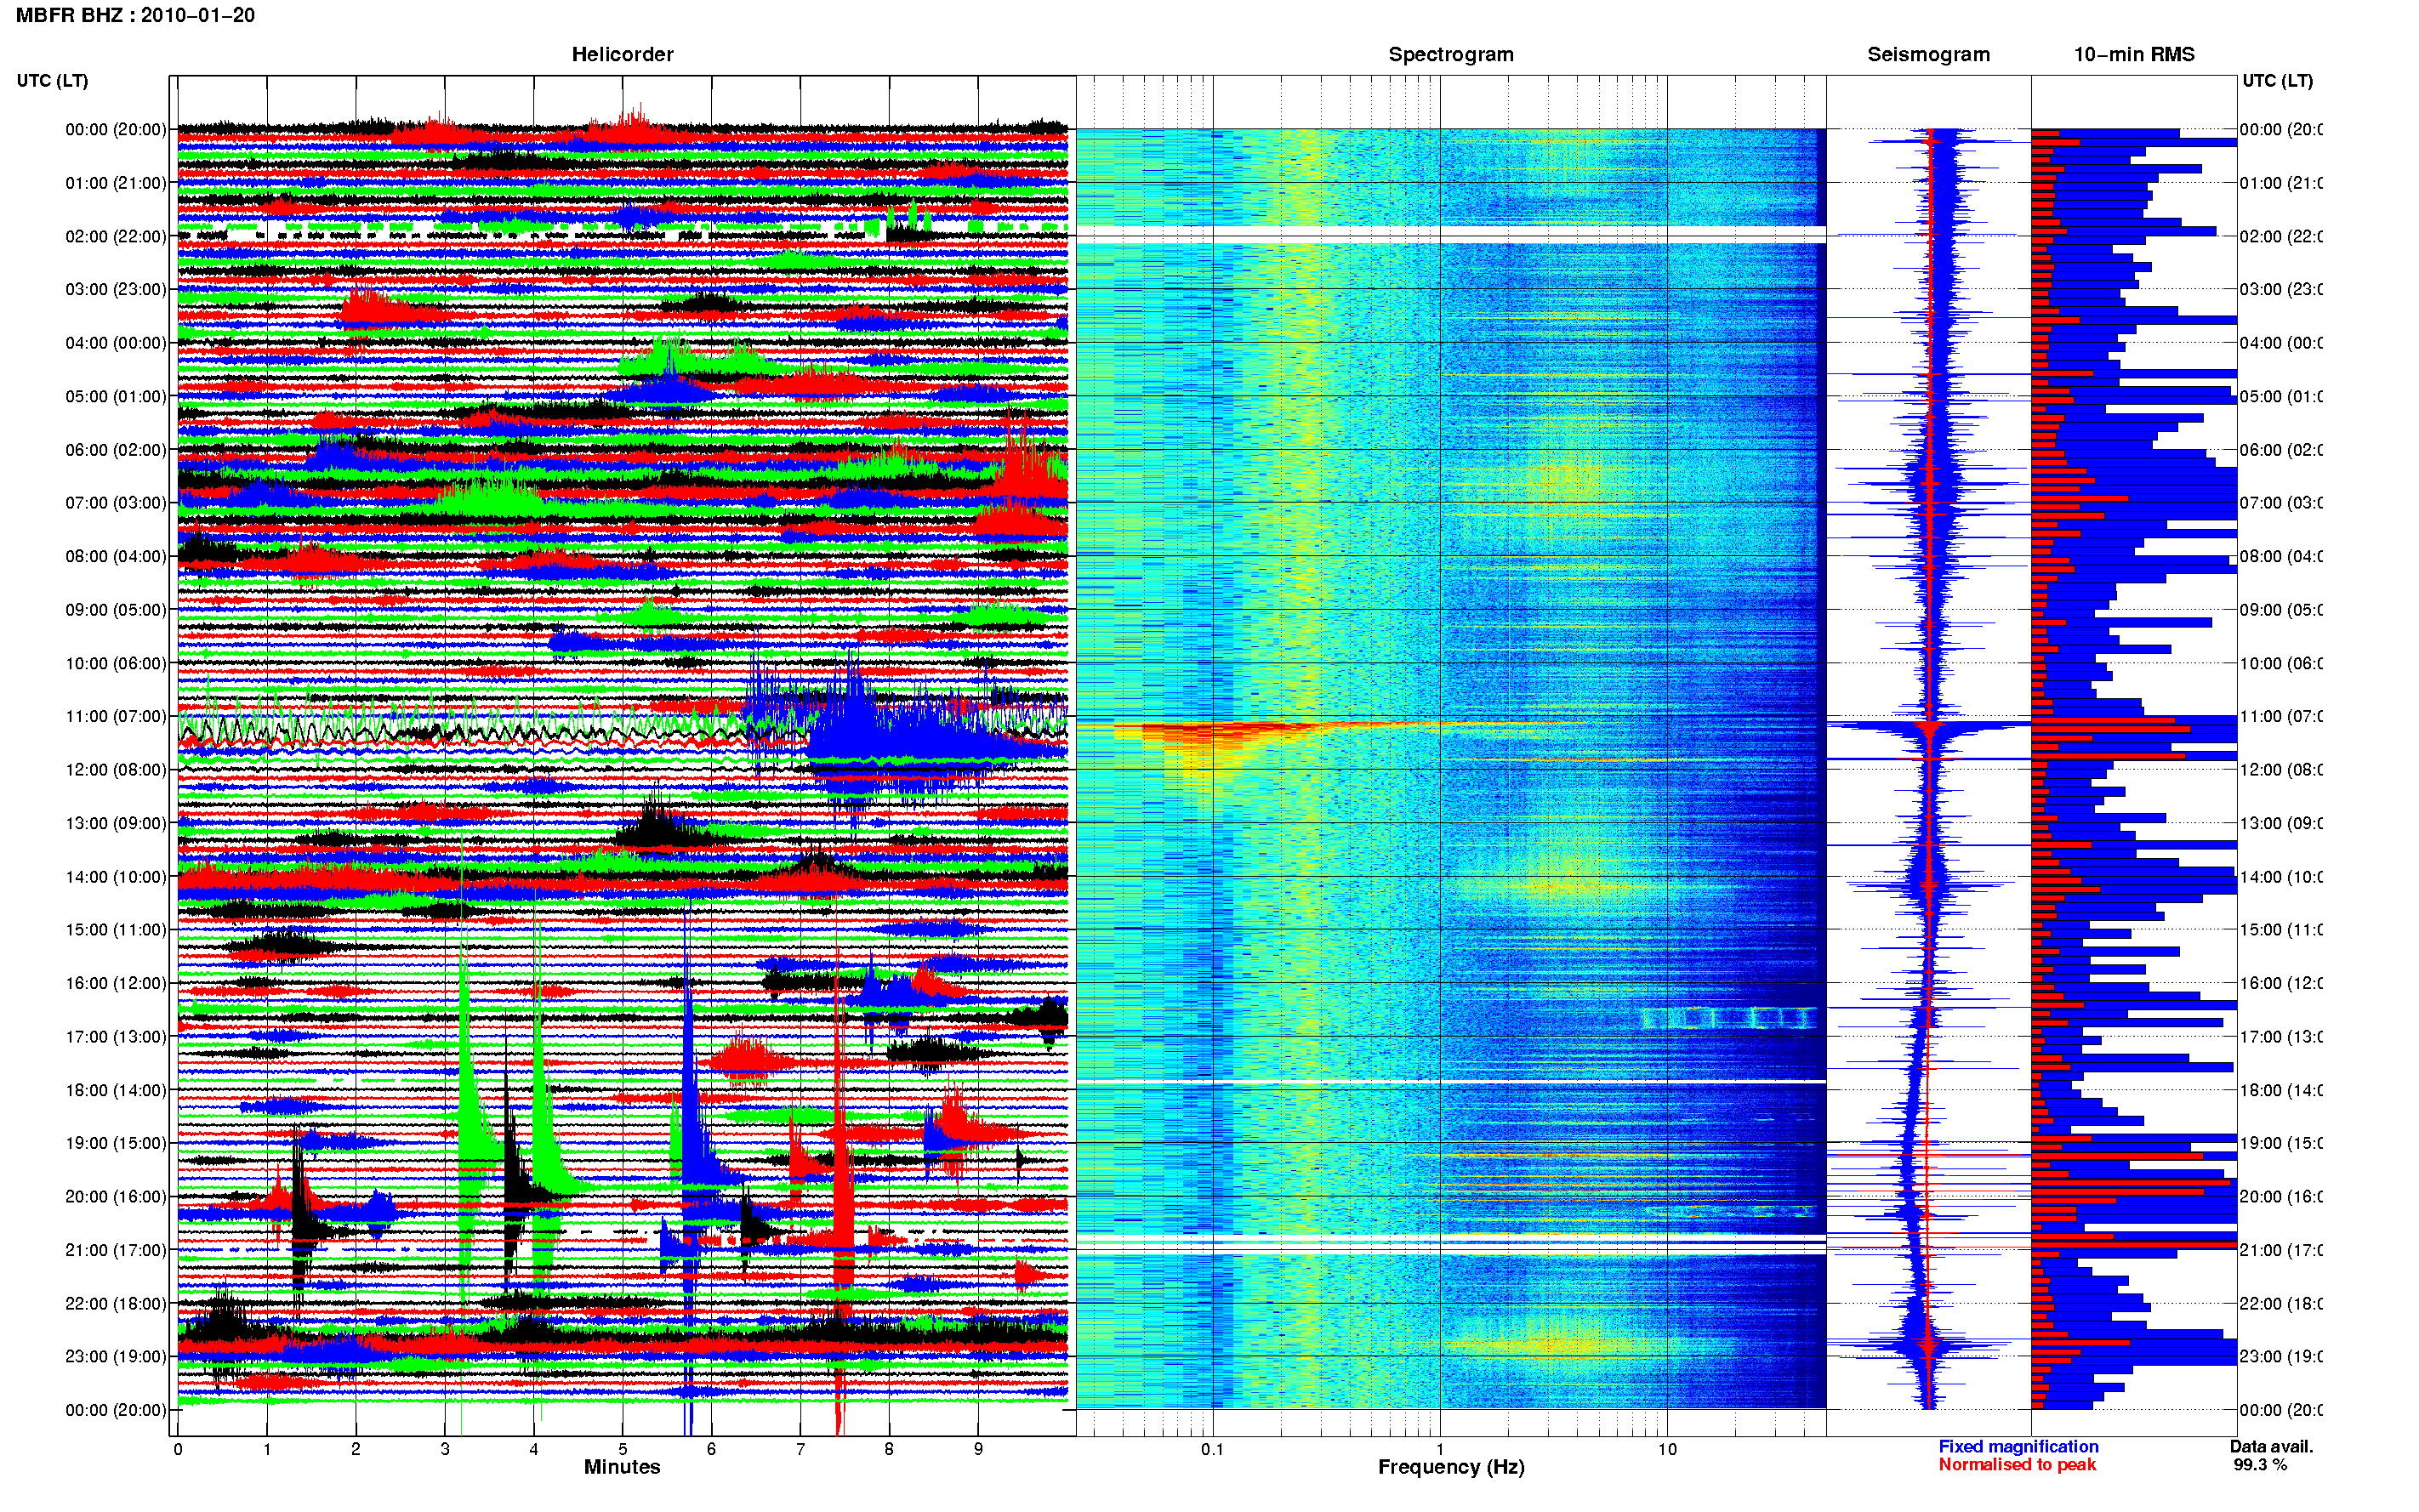This screenshot has width=2419, height=1512.
Task: Click the left axis time '08:00 (04:00)'
Action: click(x=116, y=556)
